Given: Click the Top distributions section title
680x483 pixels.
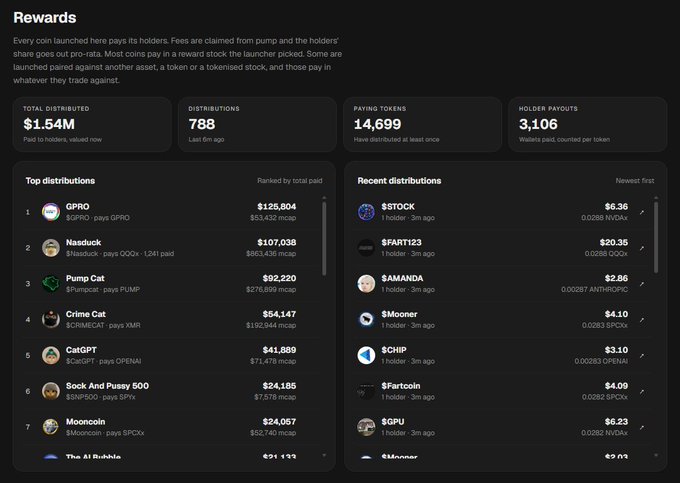Looking at the screenshot, I should (60, 180).
